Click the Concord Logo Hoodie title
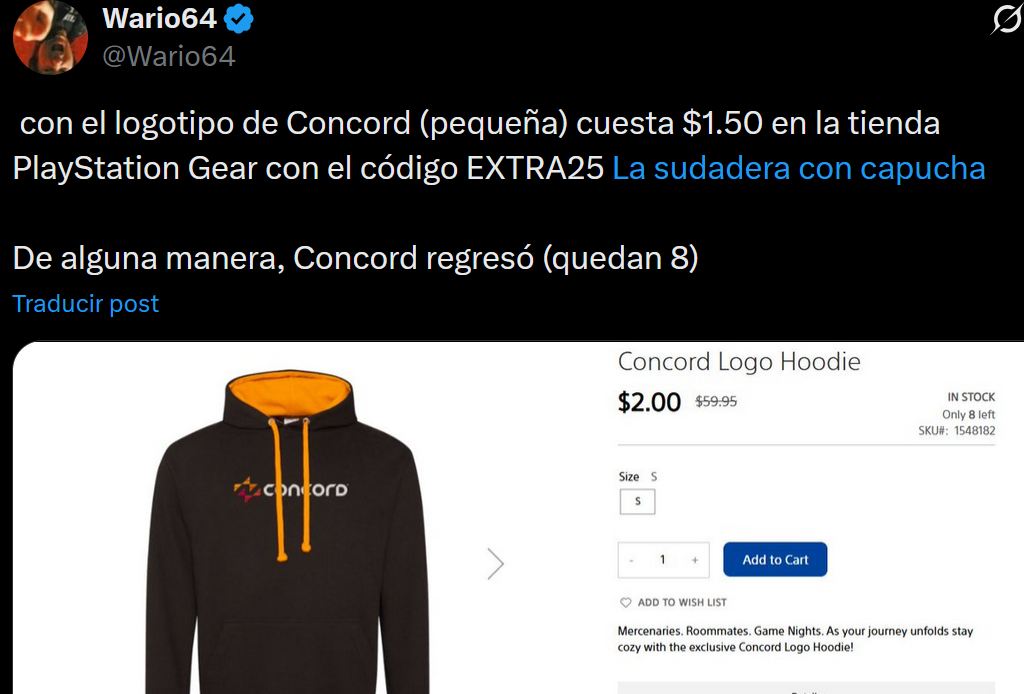 click(739, 362)
